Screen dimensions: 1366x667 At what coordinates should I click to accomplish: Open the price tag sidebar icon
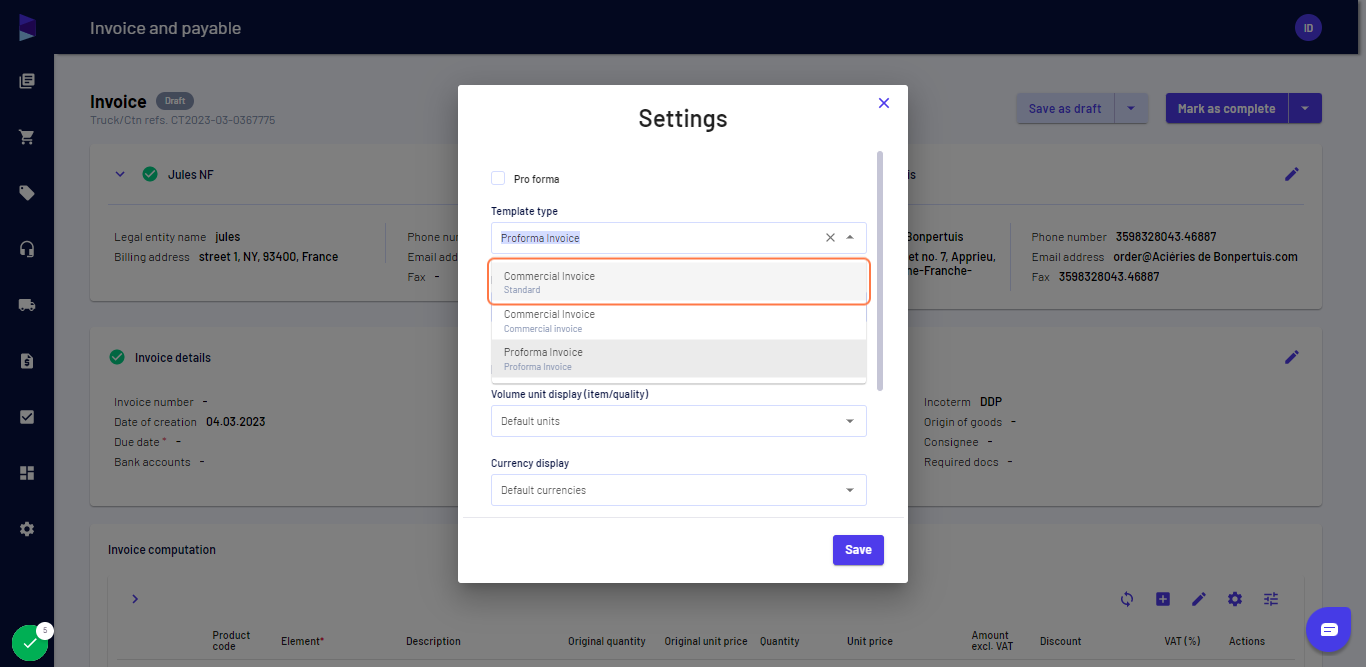pyautogui.click(x=27, y=193)
